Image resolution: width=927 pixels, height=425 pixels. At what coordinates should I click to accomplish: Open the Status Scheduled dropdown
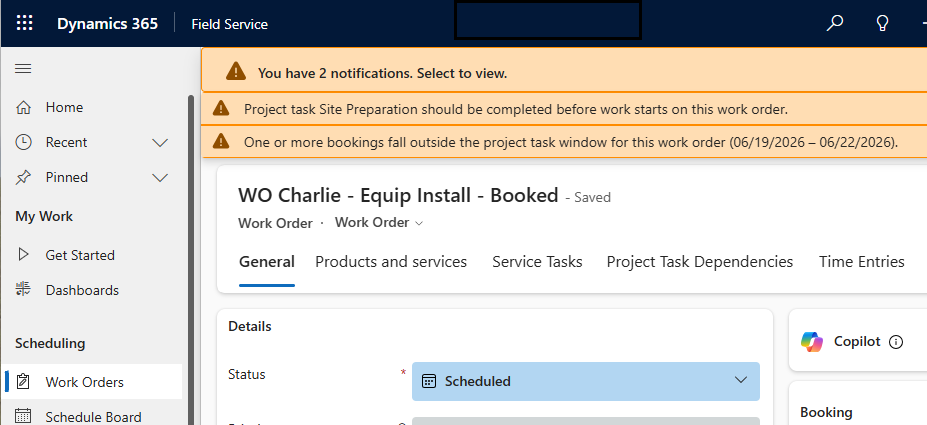(x=586, y=381)
